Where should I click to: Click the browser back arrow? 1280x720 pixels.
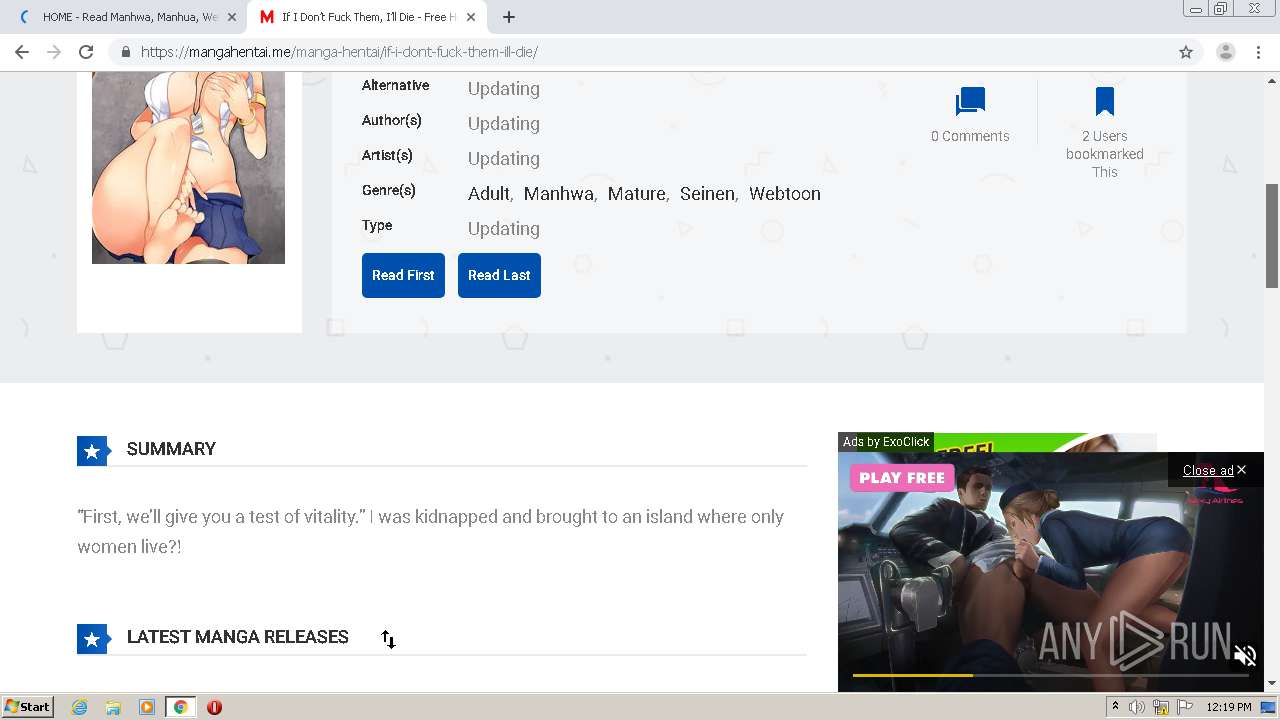click(22, 52)
